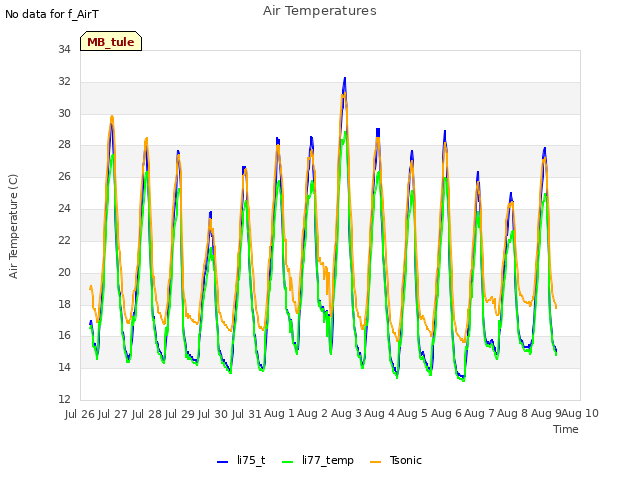Click the Aug 8 x-axis tick label
The image size is (640, 480).
coord(513,413)
